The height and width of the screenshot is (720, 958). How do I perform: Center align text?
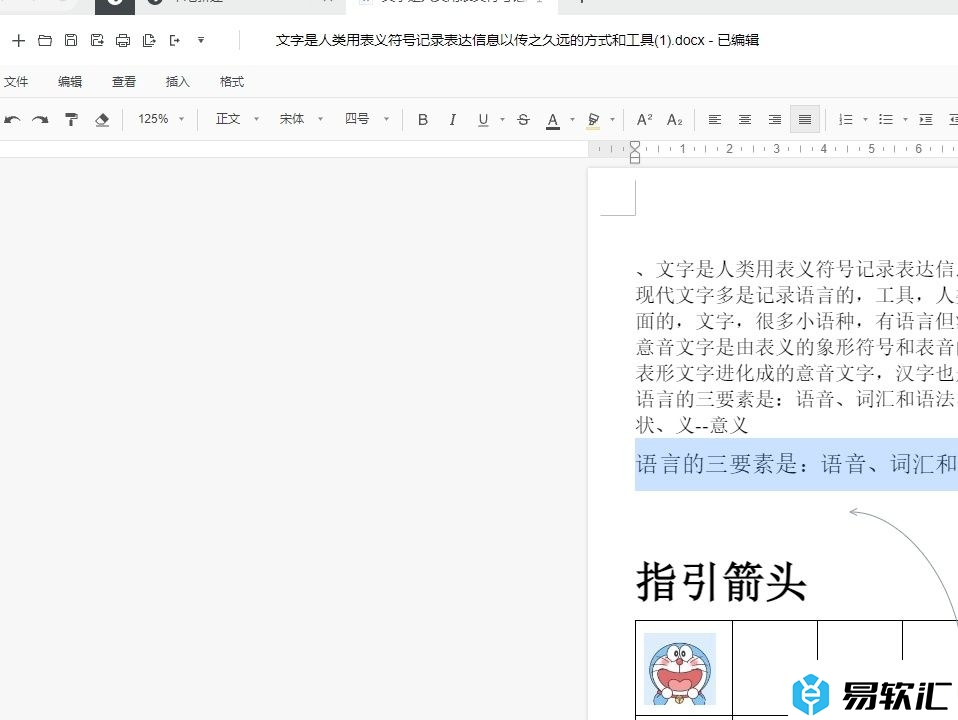pos(744,120)
